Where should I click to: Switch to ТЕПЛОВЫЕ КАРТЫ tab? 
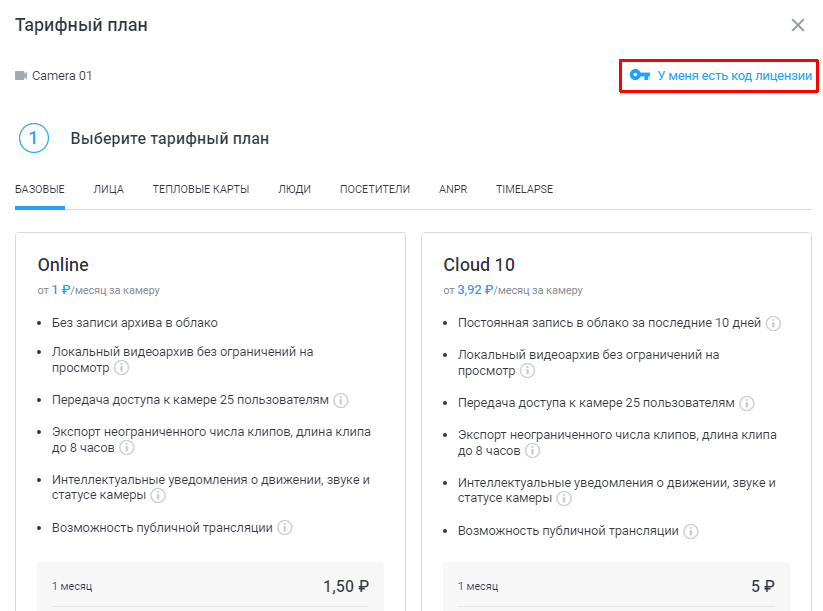201,189
